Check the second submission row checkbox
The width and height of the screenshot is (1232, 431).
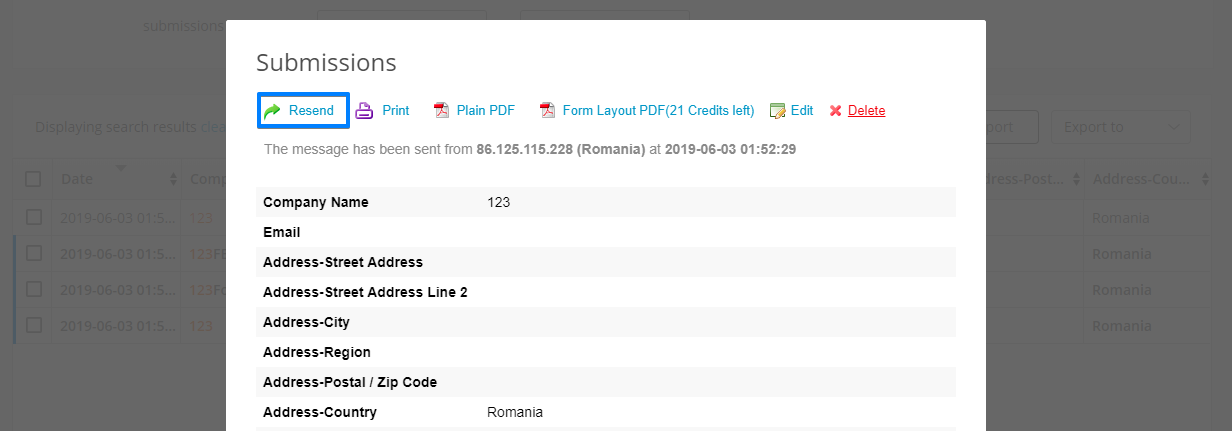click(34, 253)
